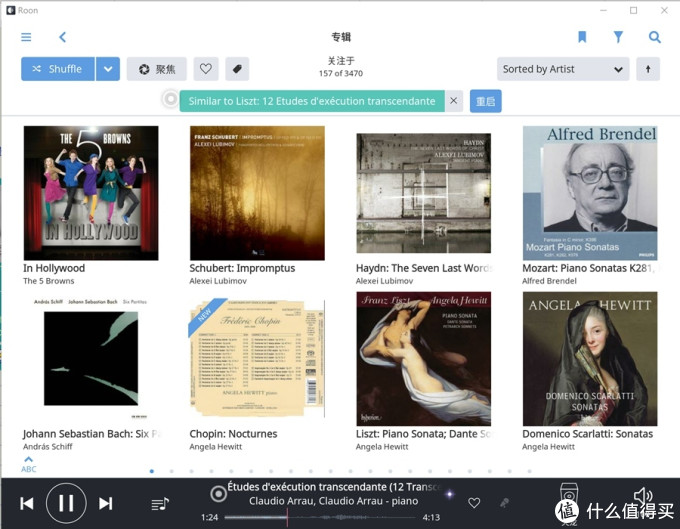Expand the Shuffle options dropdown arrow
This screenshot has height=529, width=680.
[108, 69]
